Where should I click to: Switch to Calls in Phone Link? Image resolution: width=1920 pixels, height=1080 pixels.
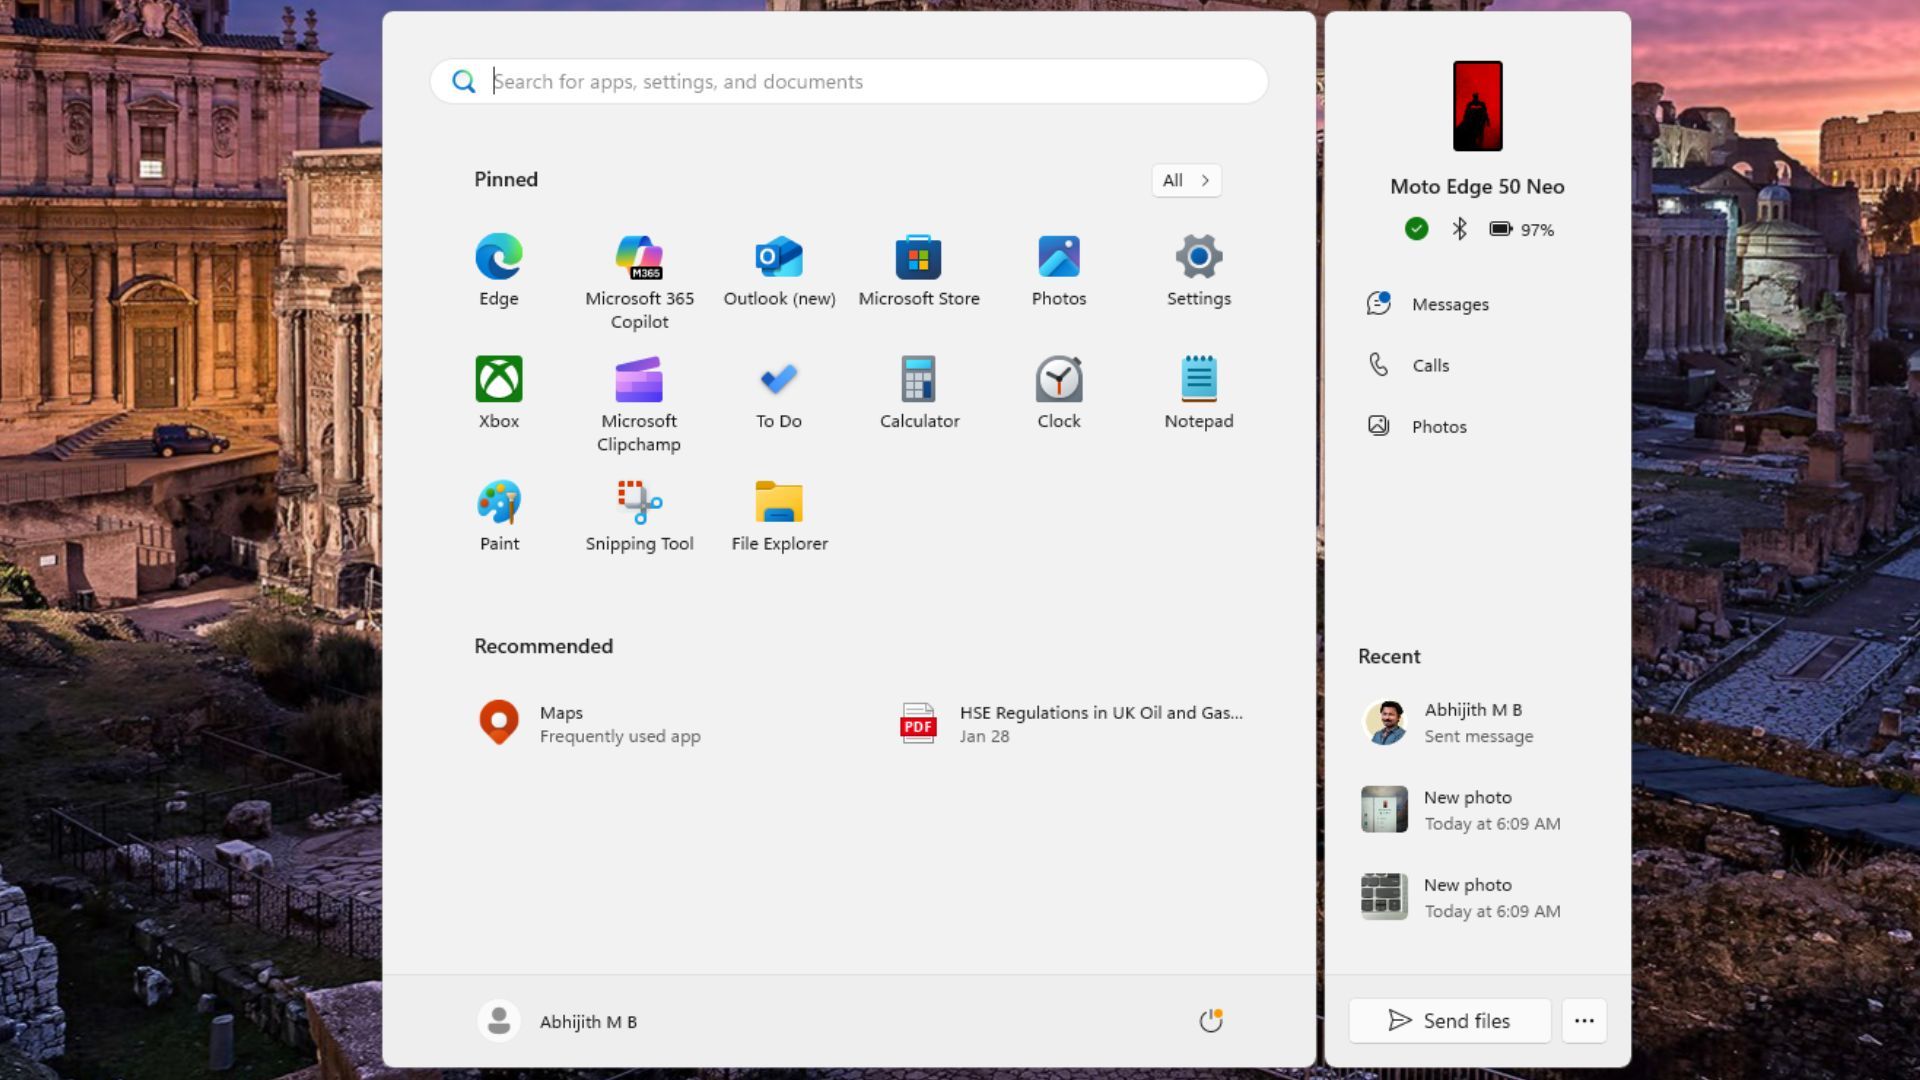tap(1430, 365)
